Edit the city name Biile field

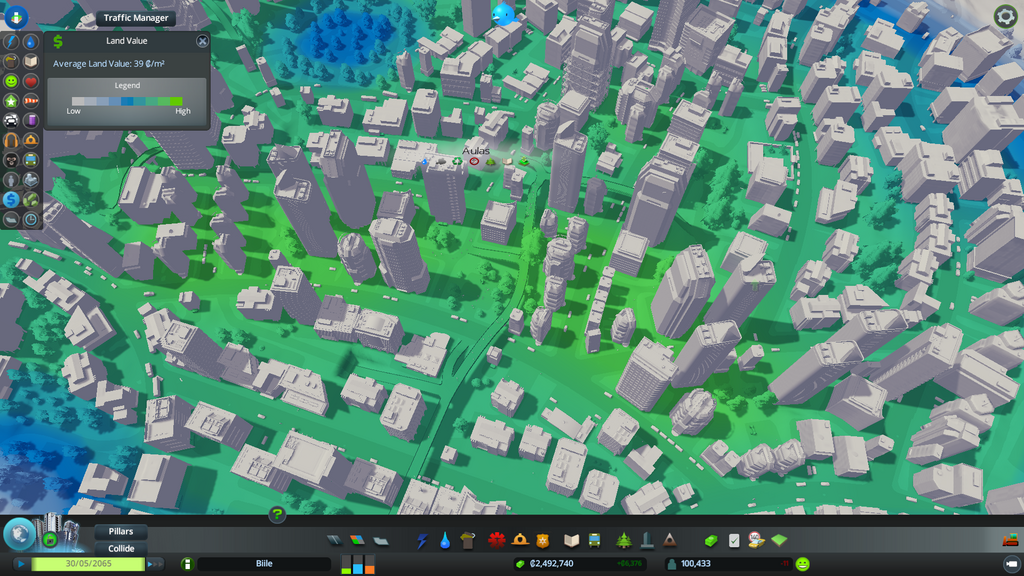point(264,564)
